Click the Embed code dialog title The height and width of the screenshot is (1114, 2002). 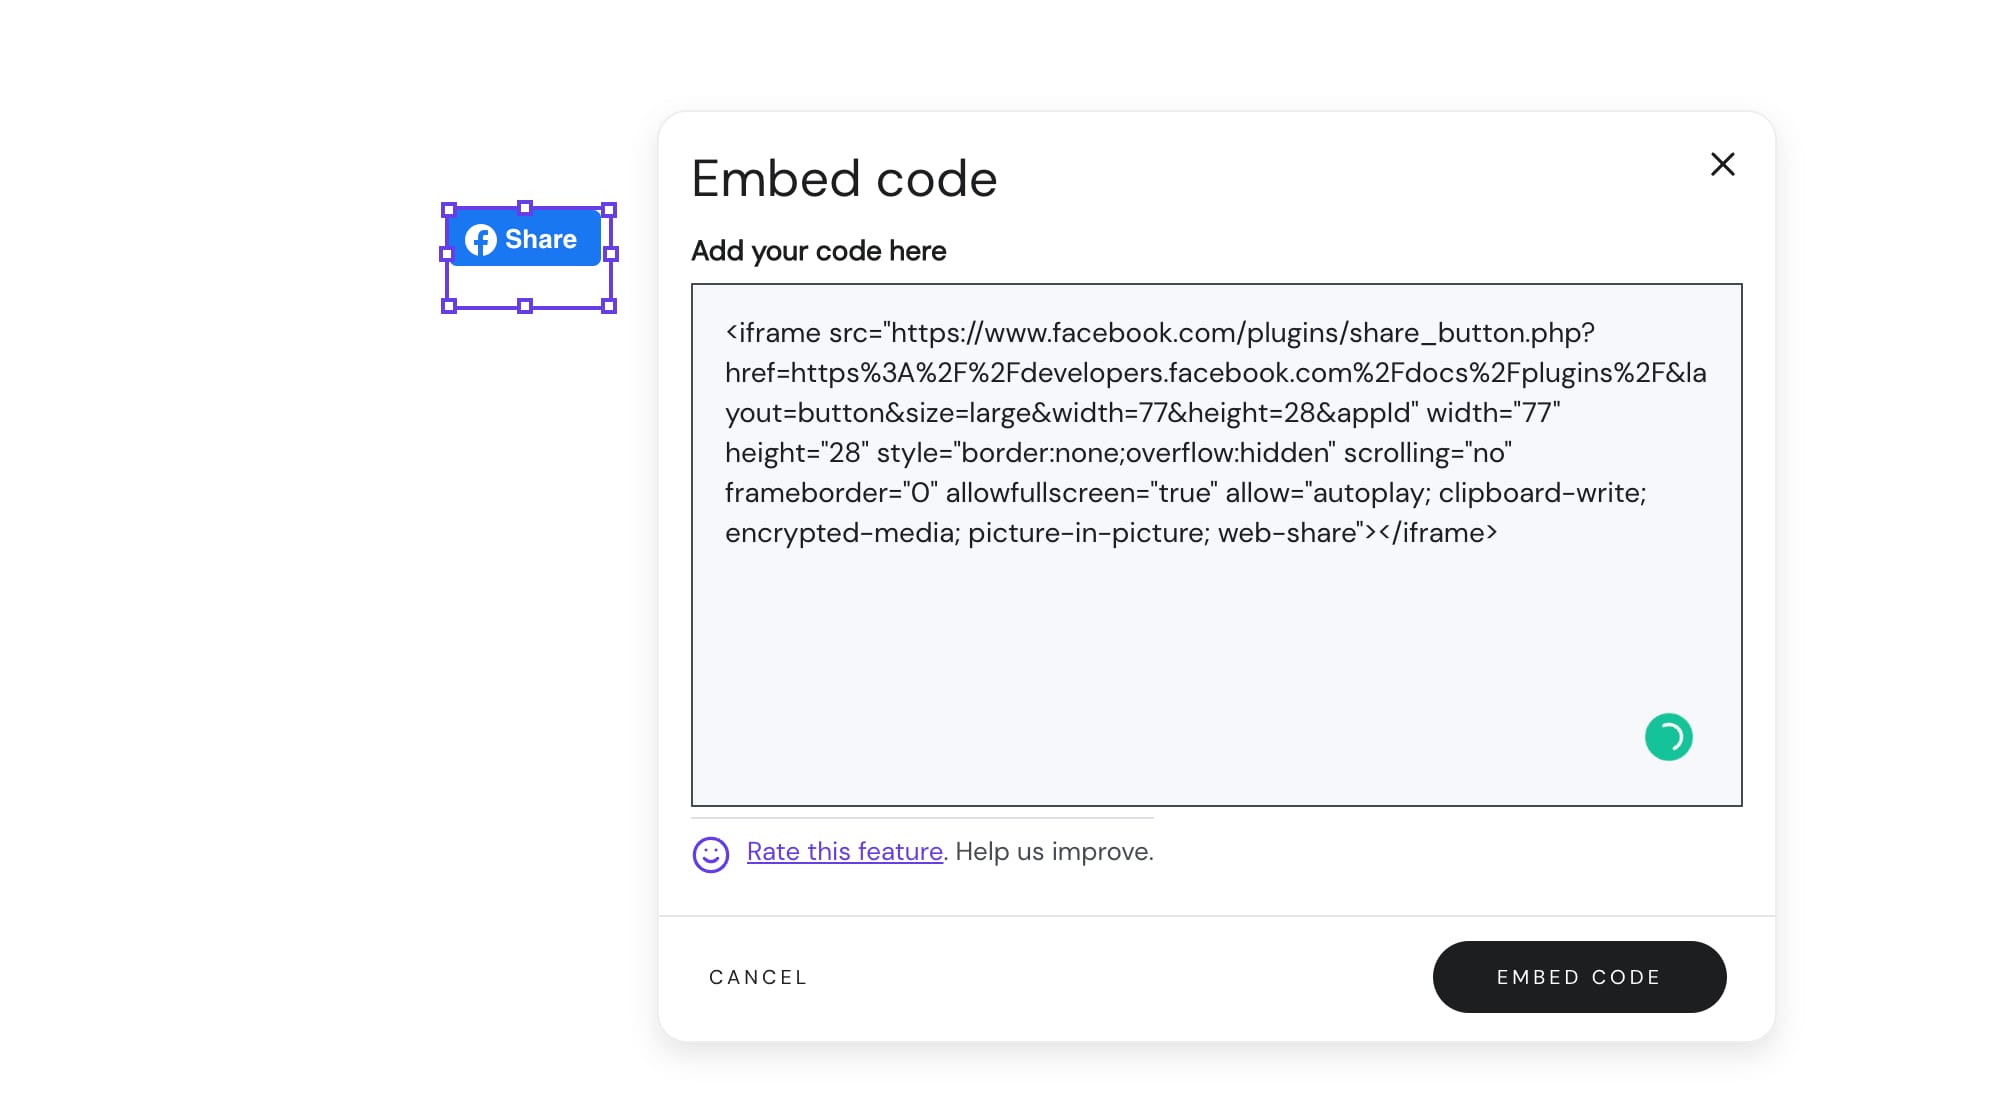[844, 178]
